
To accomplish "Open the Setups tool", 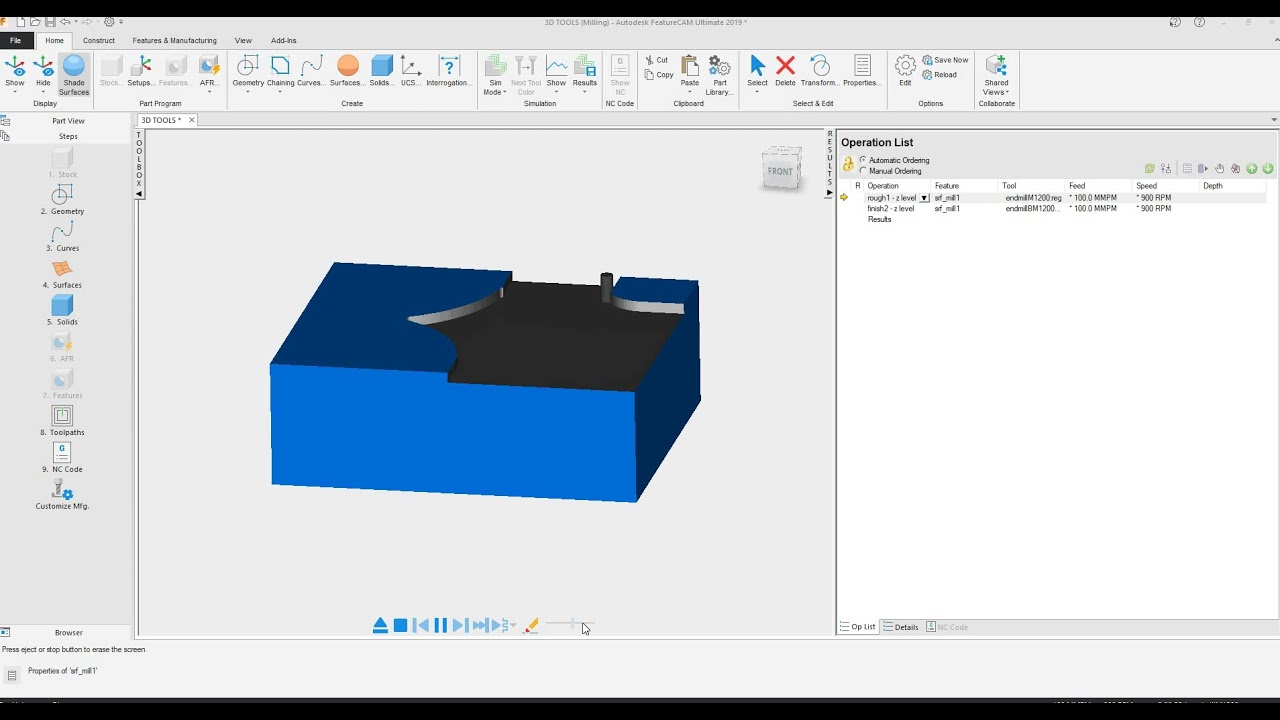I will click(x=140, y=71).
